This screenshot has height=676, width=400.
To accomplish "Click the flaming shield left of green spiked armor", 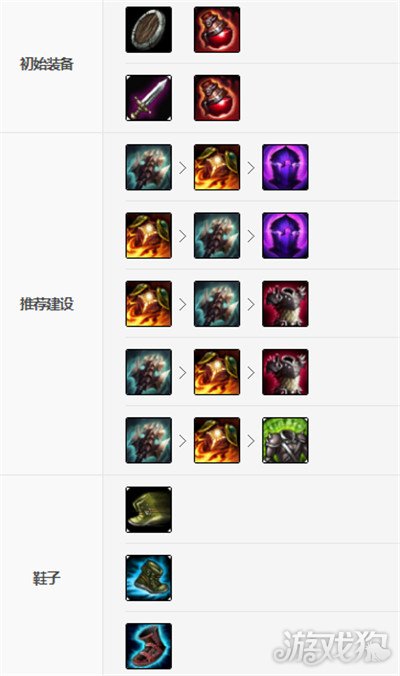I will (x=217, y=440).
